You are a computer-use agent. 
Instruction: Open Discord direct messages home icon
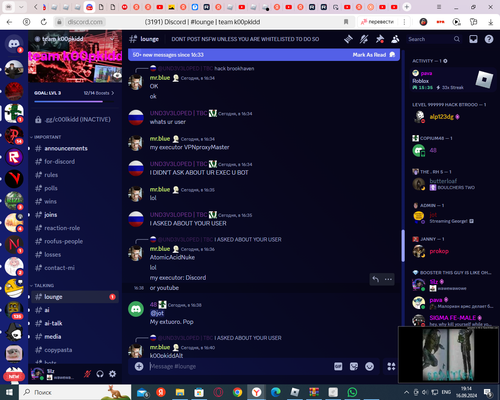(14, 44)
